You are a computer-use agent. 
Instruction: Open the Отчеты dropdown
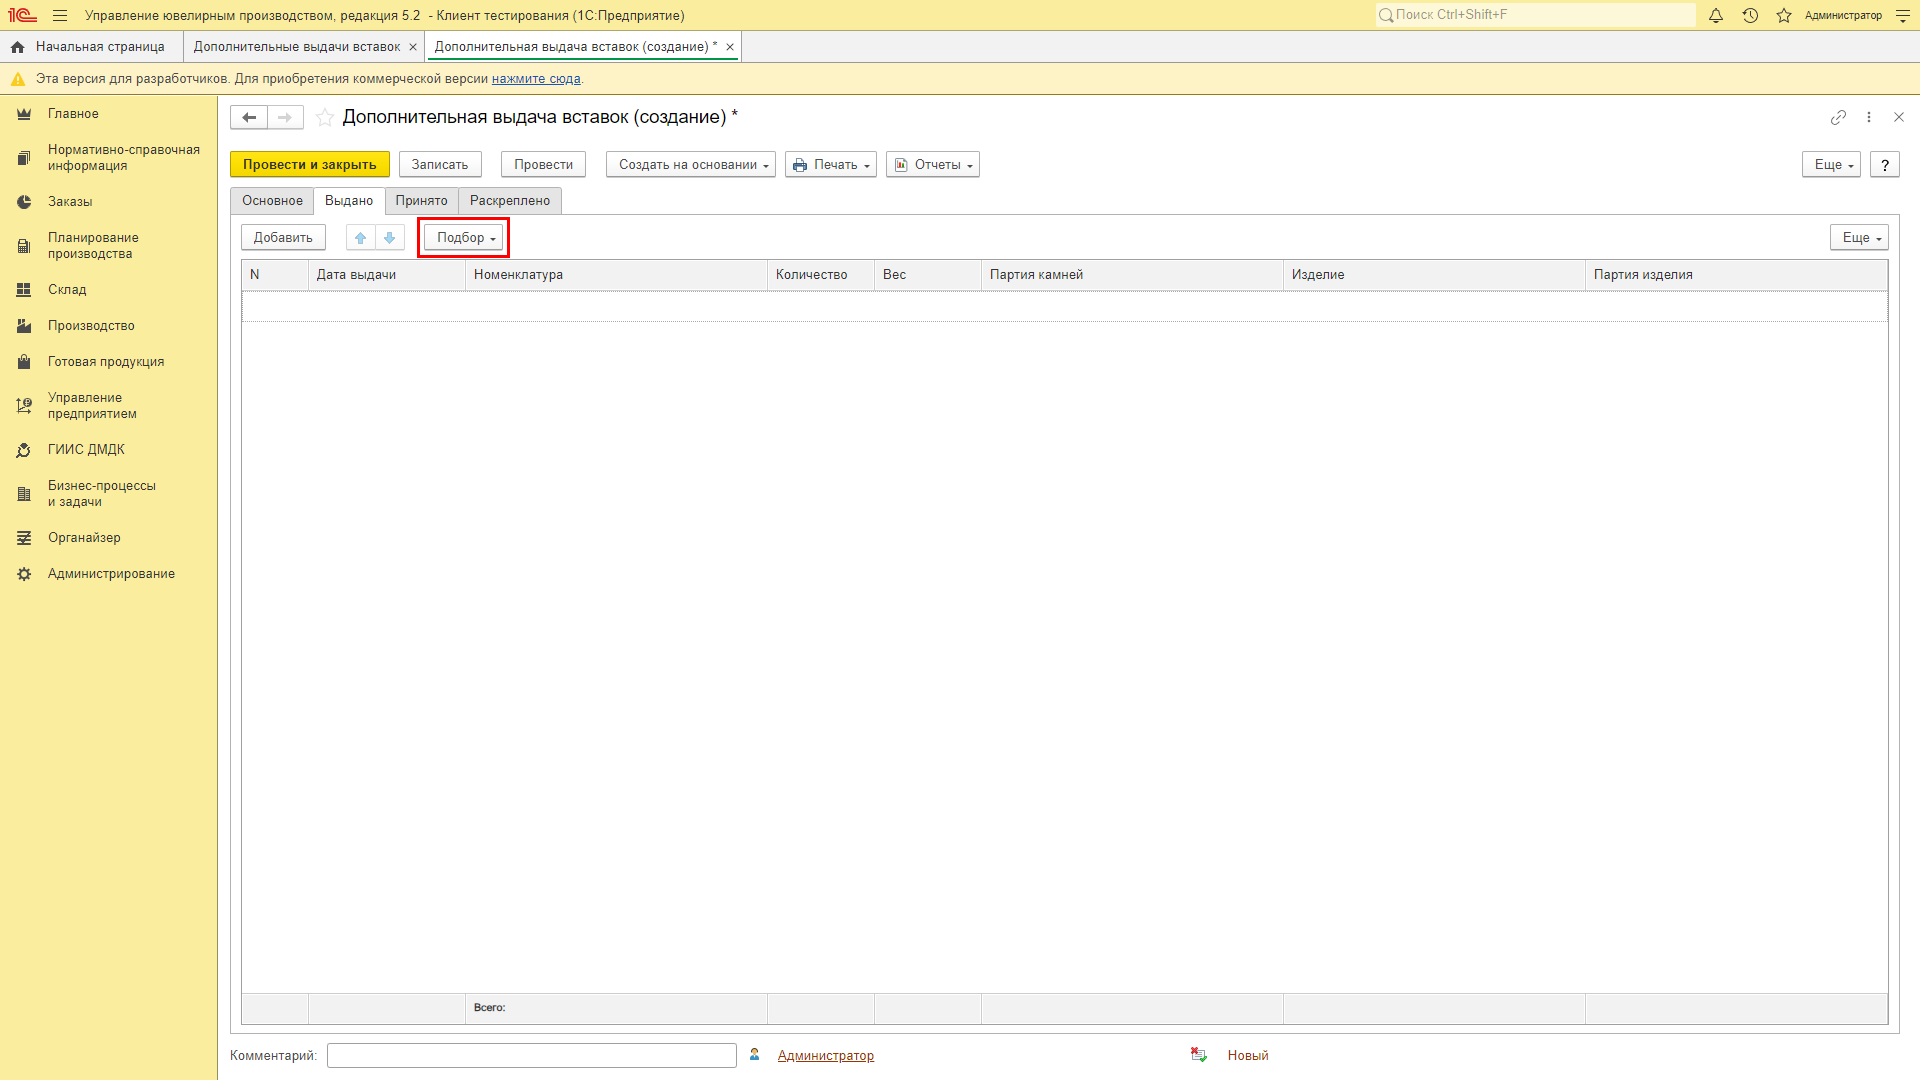[x=933, y=165]
